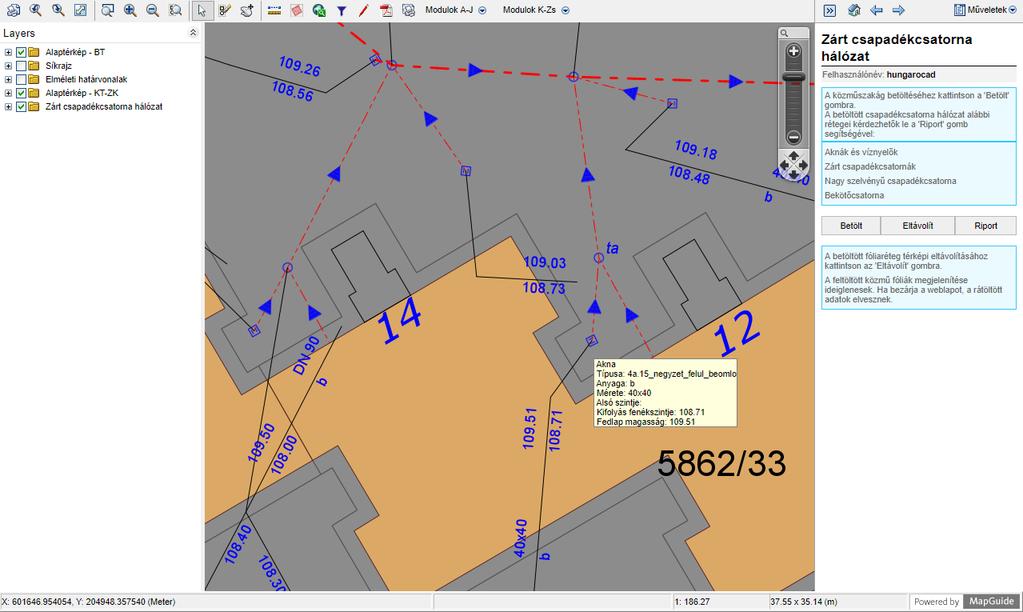
Task: Select the zoom out magnifier tool
Action: pos(153,10)
